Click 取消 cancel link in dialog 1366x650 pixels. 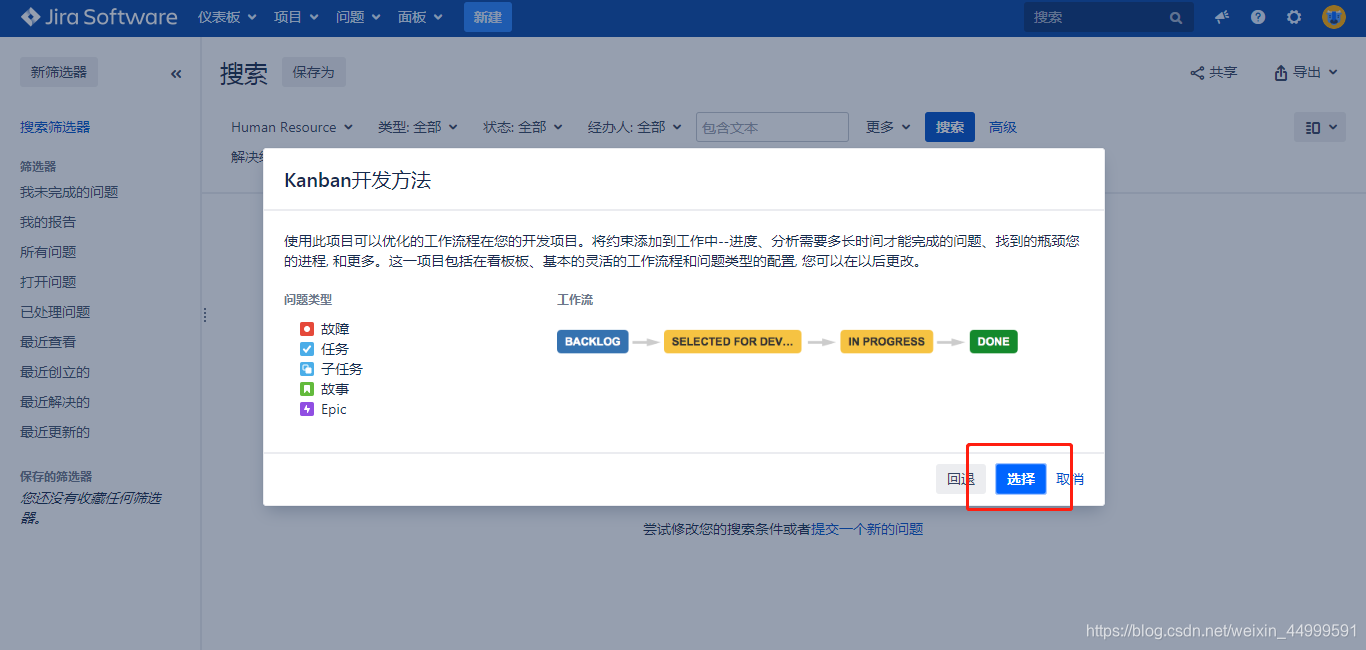click(x=1070, y=479)
